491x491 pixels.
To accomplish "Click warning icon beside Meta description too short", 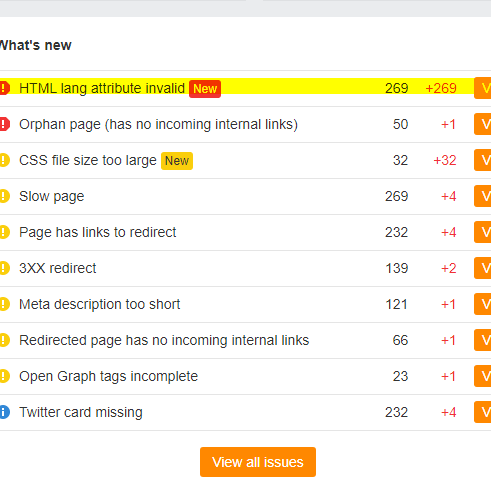I will tap(4, 304).
